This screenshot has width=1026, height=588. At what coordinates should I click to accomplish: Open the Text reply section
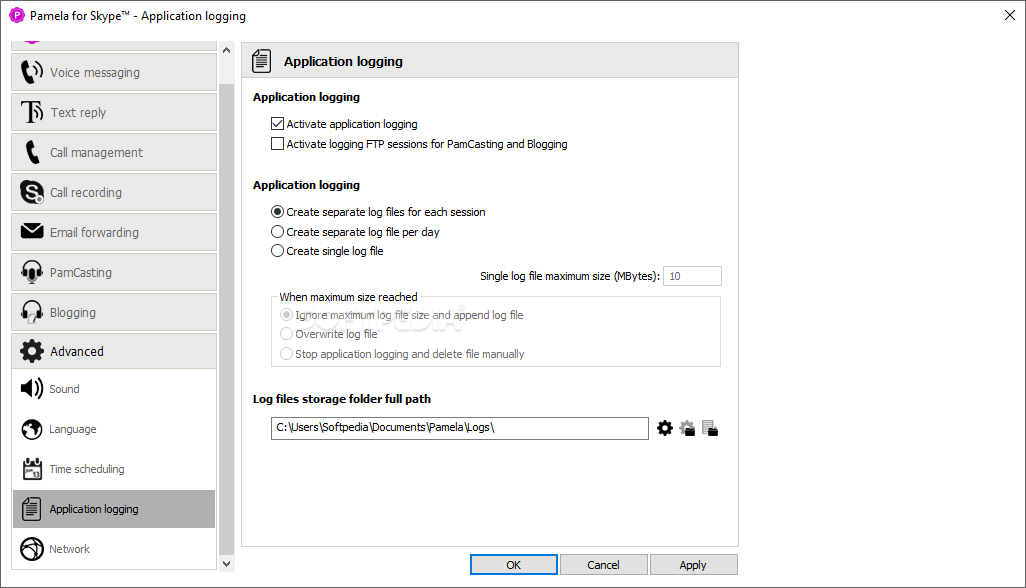(114, 112)
